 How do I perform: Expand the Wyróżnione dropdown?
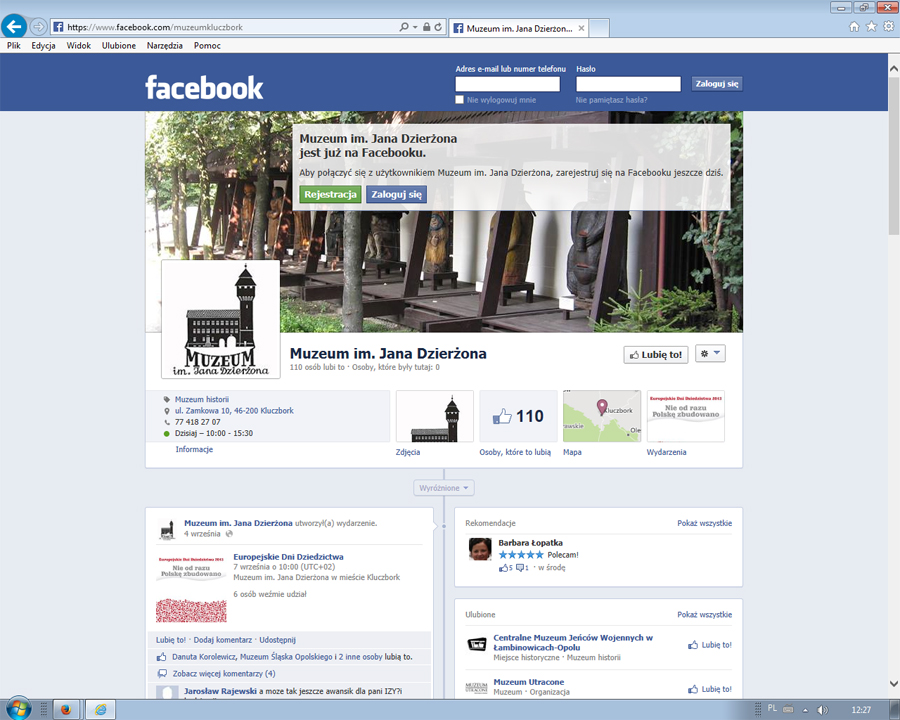tap(444, 488)
